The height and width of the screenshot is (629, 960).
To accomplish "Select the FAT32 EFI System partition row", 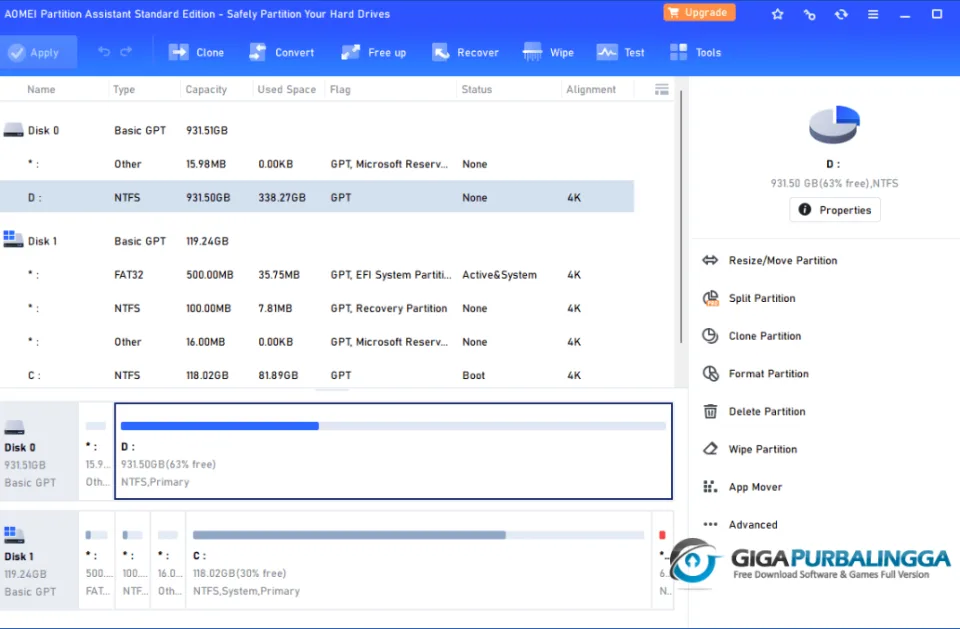I will 317,275.
